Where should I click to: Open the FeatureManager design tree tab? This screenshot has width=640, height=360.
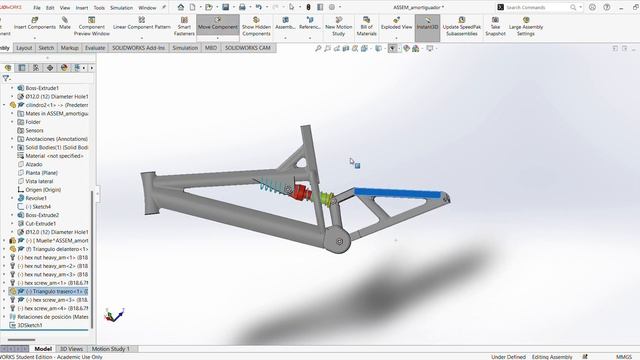[8, 68]
